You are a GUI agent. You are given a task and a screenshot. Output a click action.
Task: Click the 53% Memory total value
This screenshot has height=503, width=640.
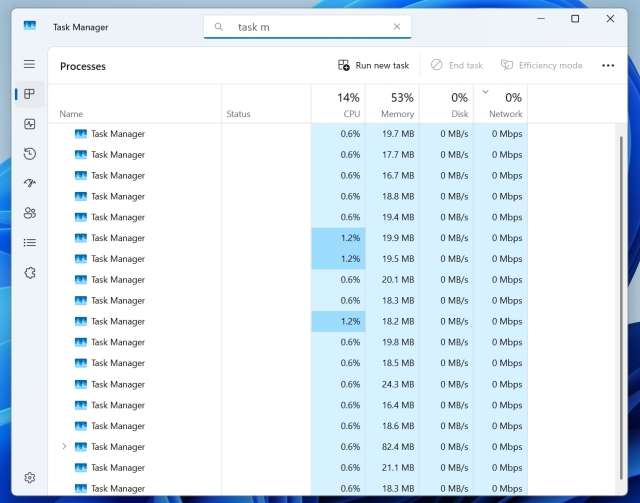[402, 98]
